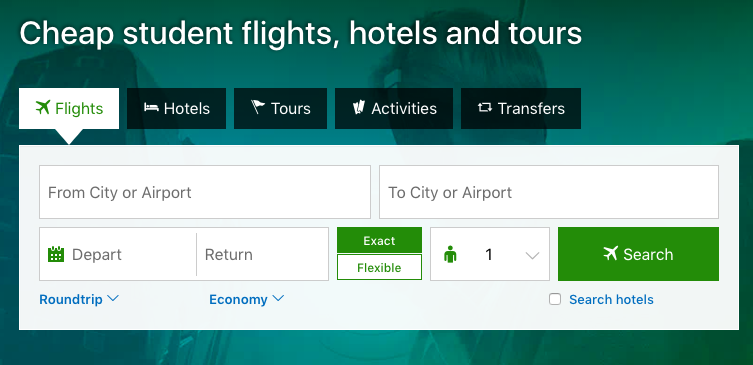The height and width of the screenshot is (365, 753).
Task: Switch to the Activities tab
Action: pyautogui.click(x=394, y=108)
